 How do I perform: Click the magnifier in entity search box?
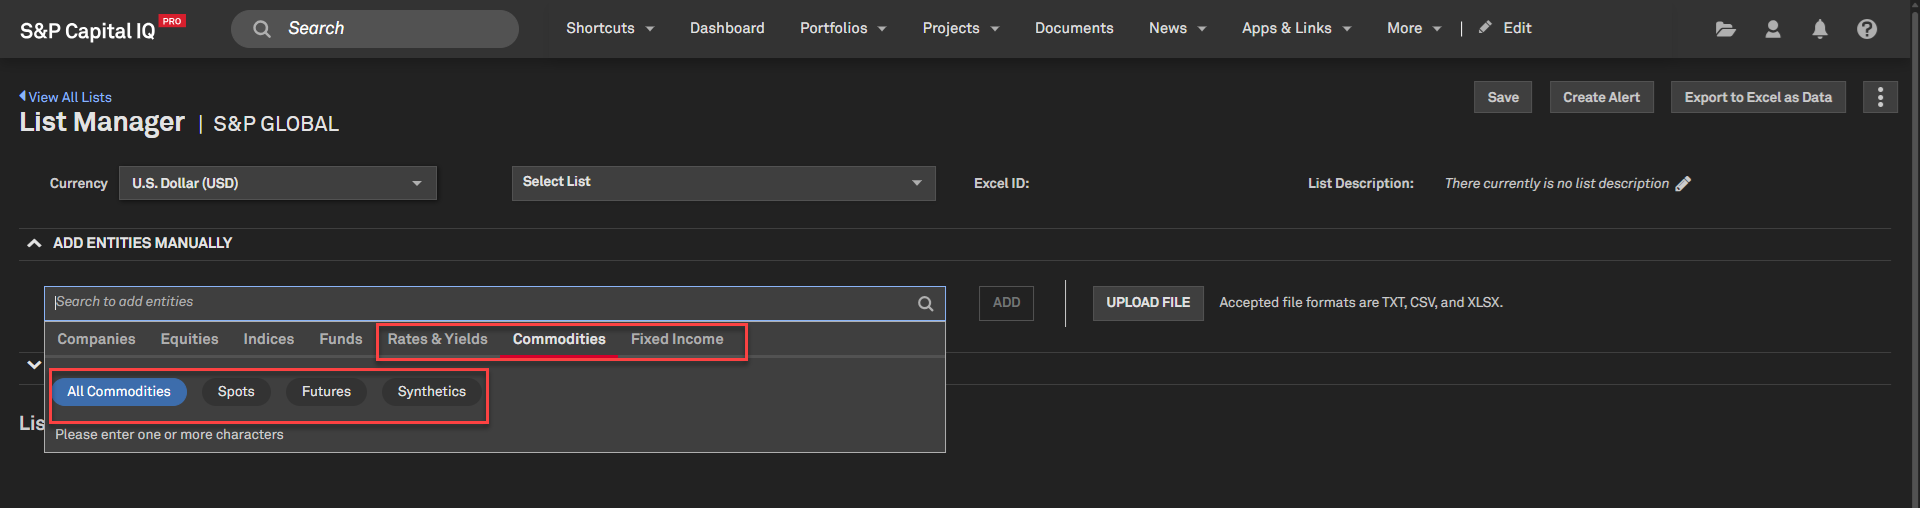[x=926, y=303]
